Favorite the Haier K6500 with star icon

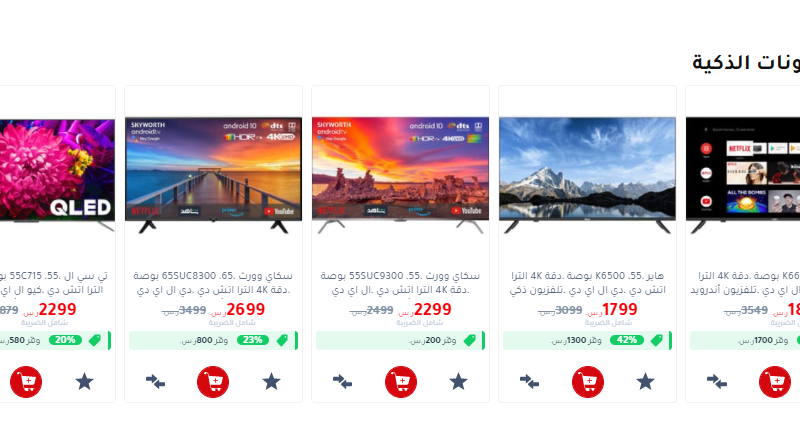point(645,382)
